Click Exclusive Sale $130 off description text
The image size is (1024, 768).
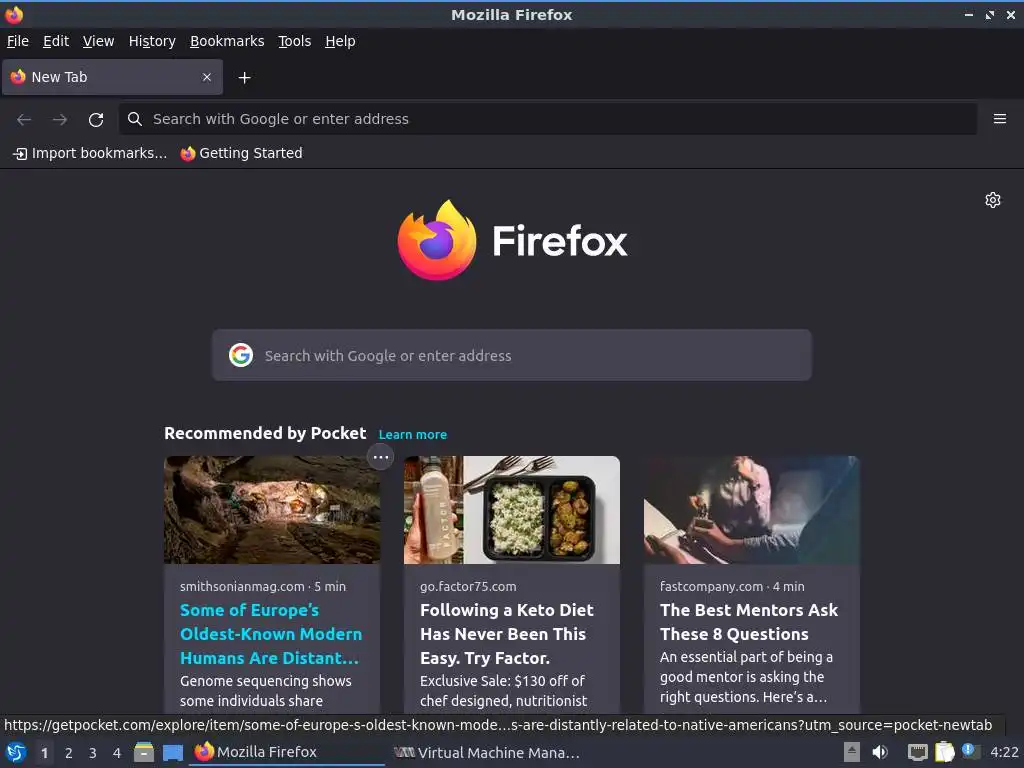pos(504,691)
